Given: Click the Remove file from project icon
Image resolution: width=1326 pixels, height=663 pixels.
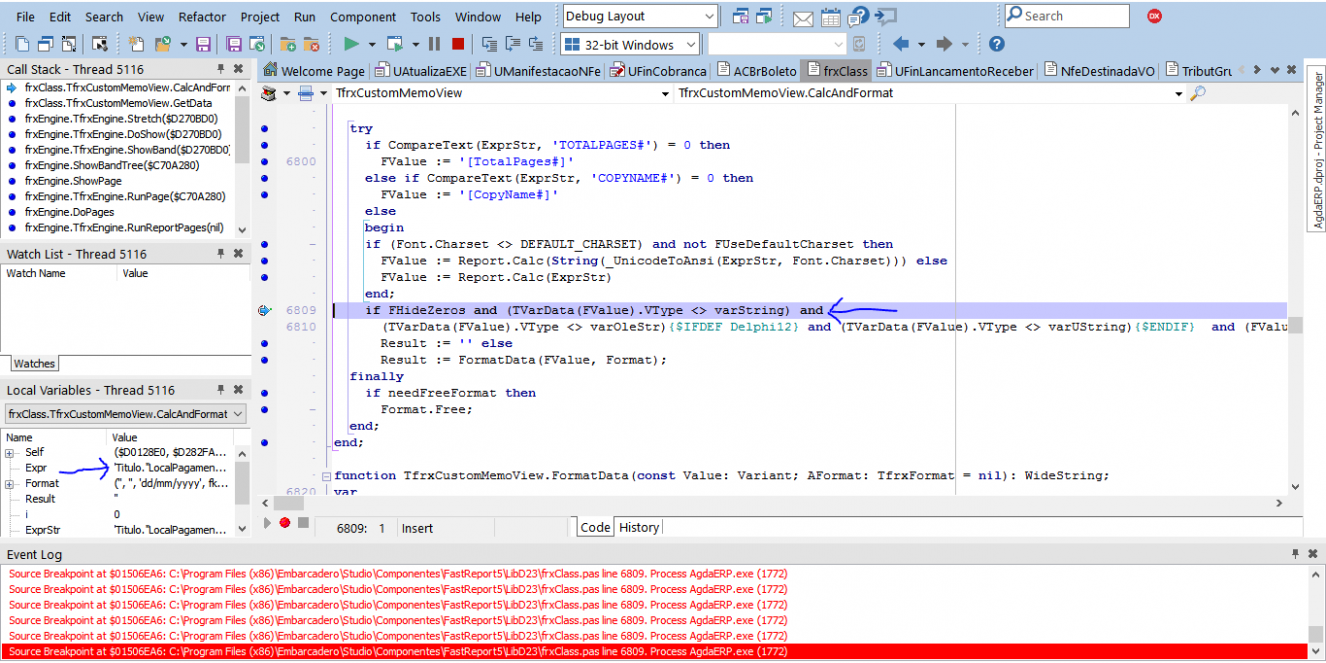Looking at the screenshot, I should [x=312, y=44].
